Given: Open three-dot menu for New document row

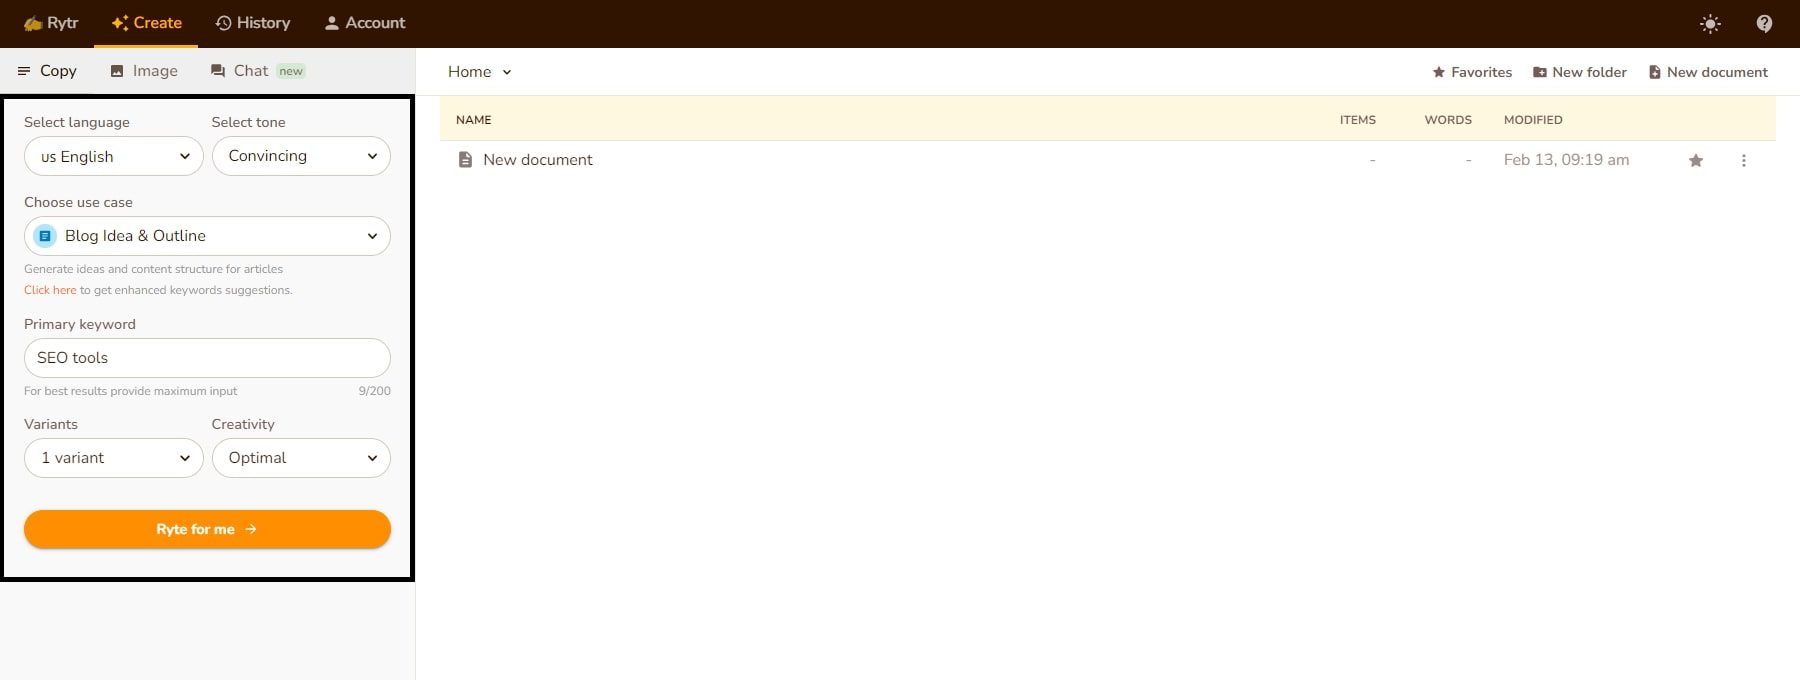Looking at the screenshot, I should pos(1744,160).
